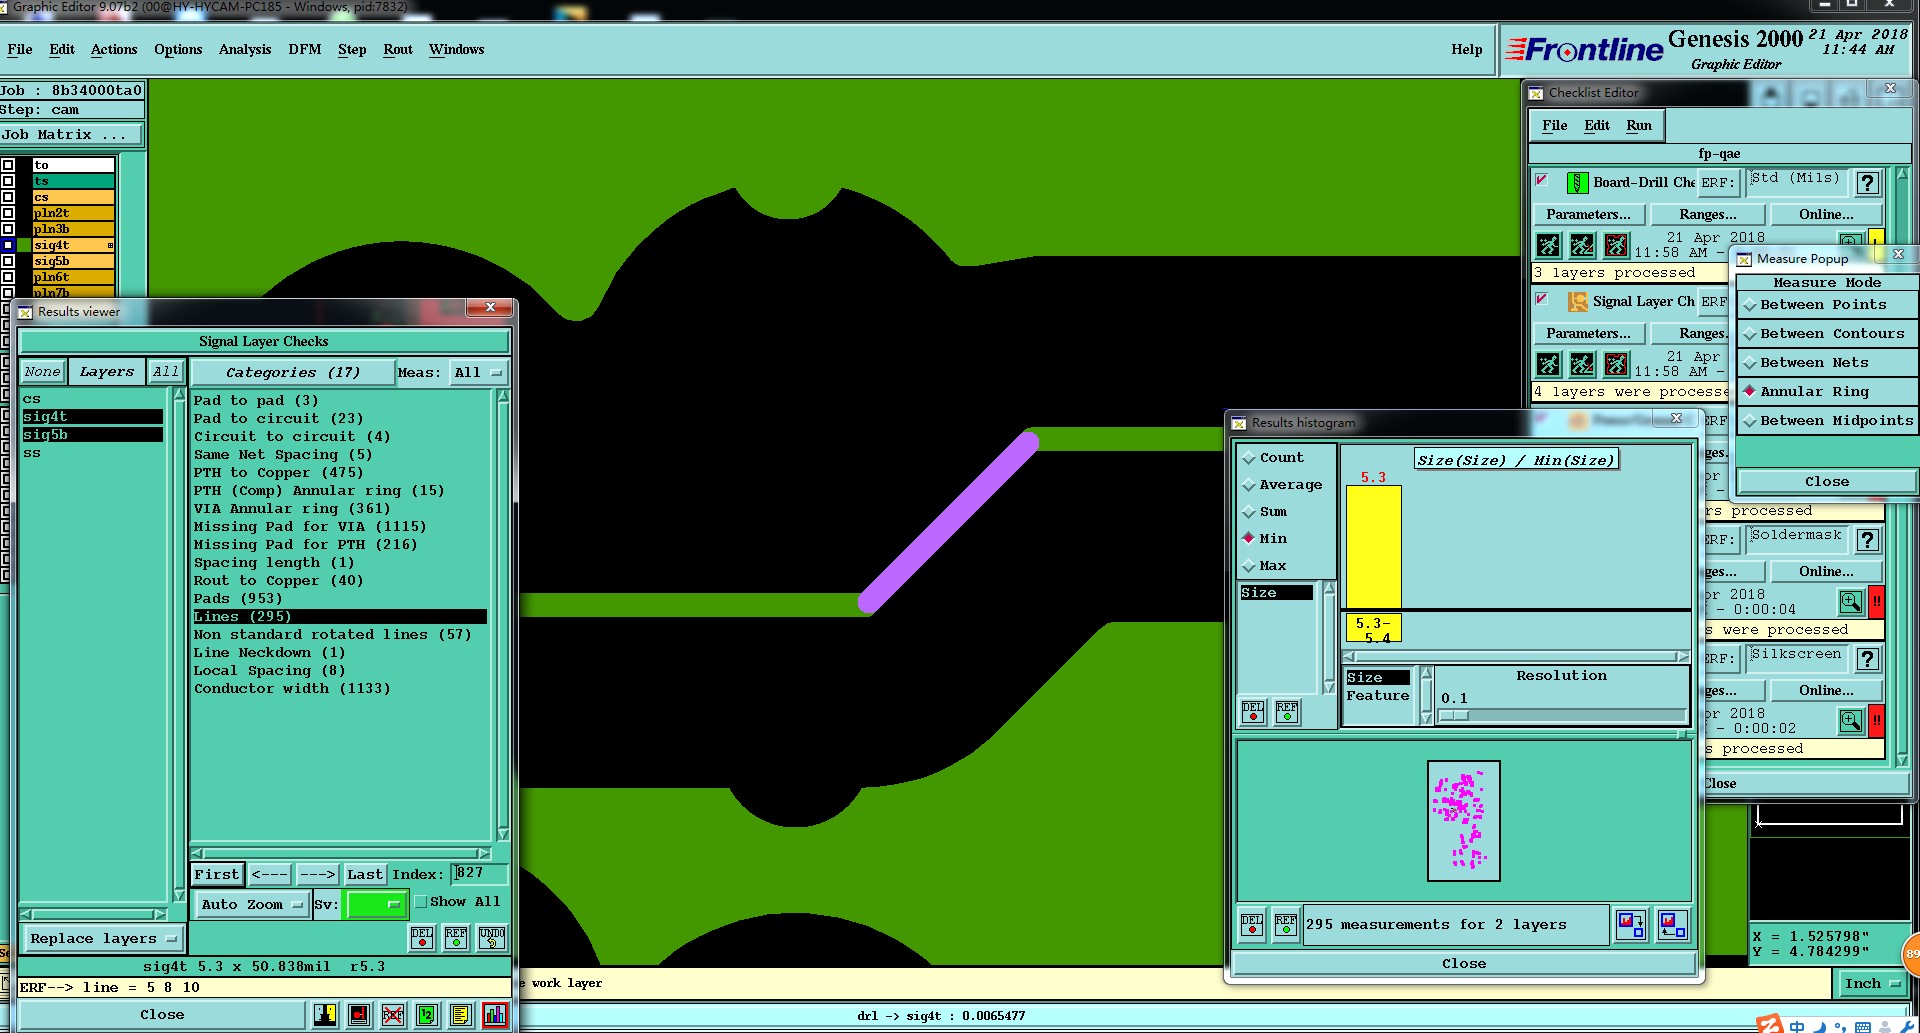Click the Job Matrix ... button
1920x1033 pixels.
[72, 134]
